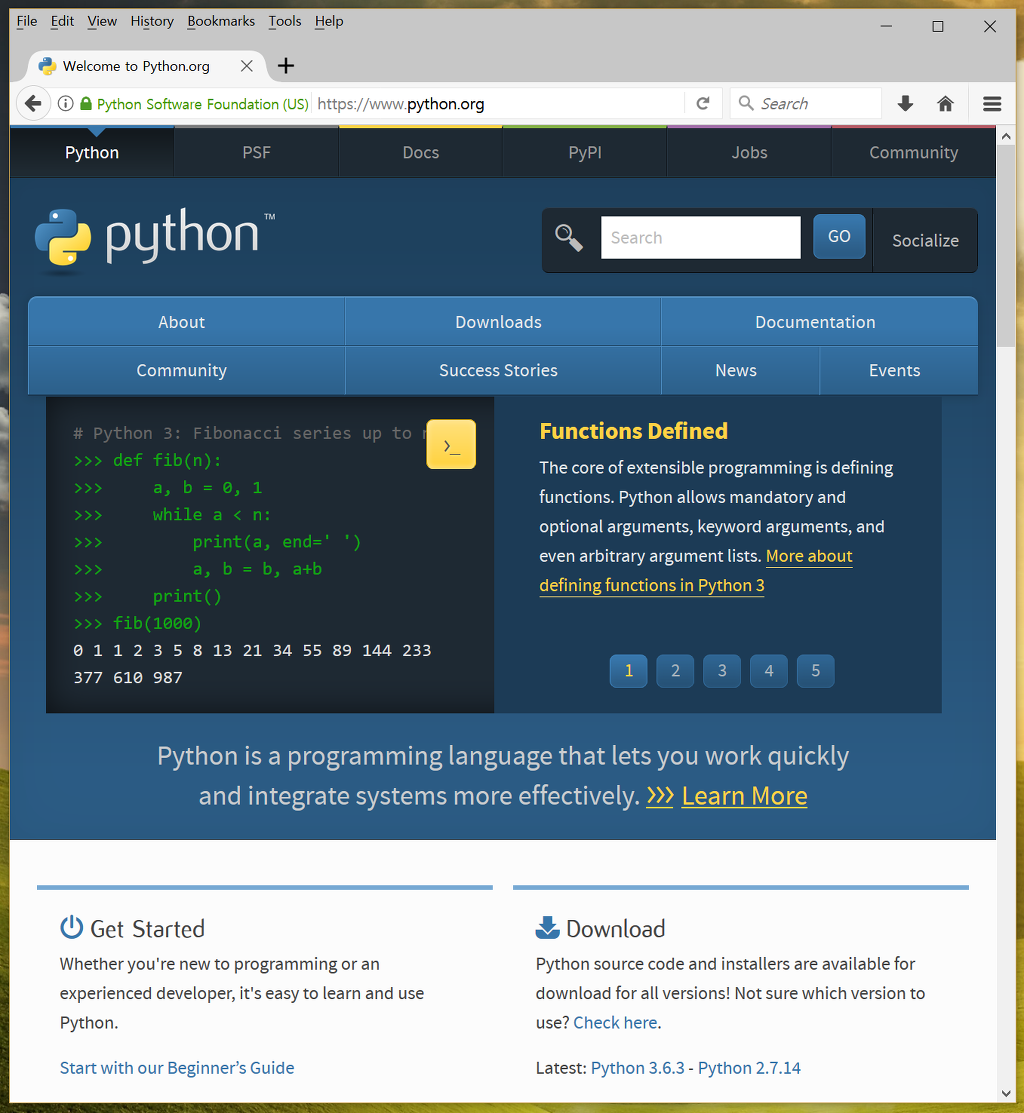Switch to the Docs top navigation tab
Screen dimensions: 1024x1113
point(421,153)
